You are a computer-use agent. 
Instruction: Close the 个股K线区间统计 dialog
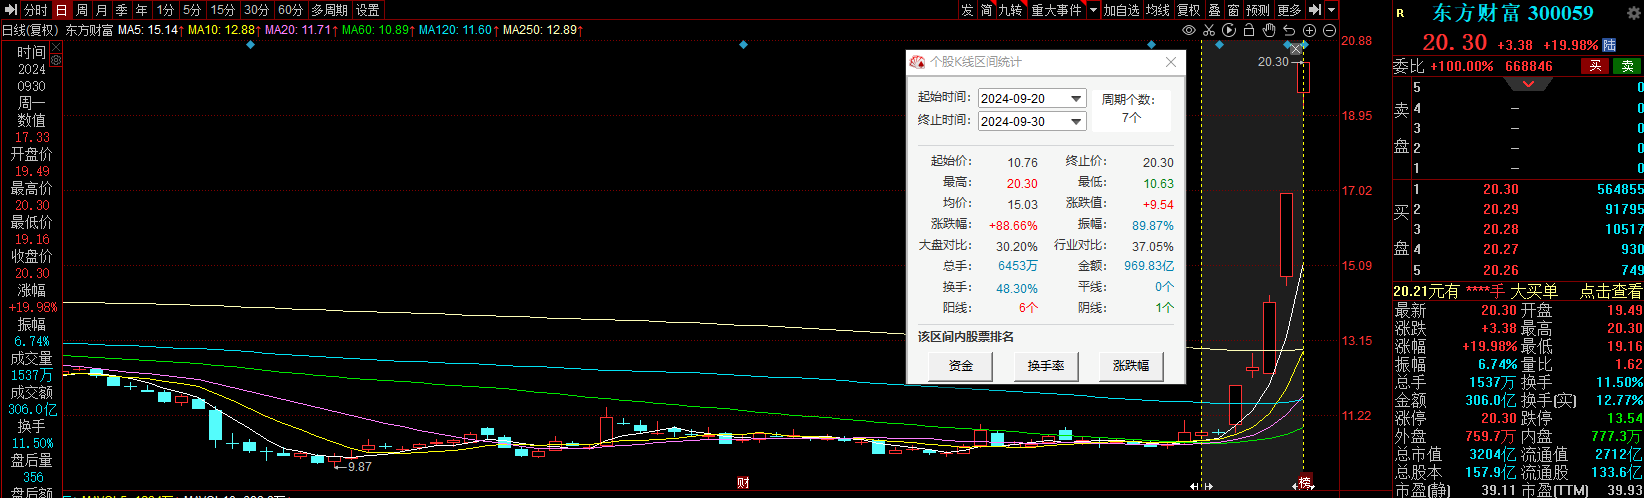tap(1171, 62)
